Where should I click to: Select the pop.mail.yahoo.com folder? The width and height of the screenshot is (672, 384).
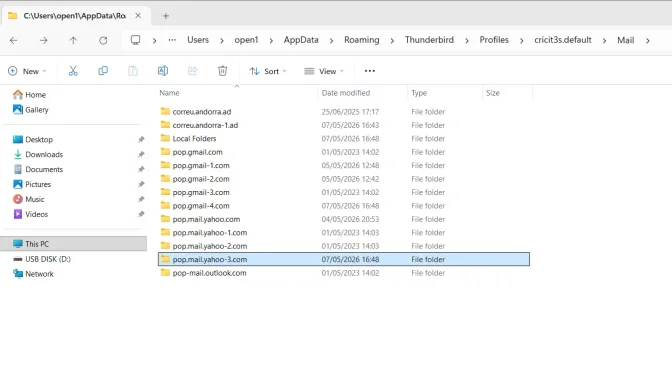coord(344,219)
